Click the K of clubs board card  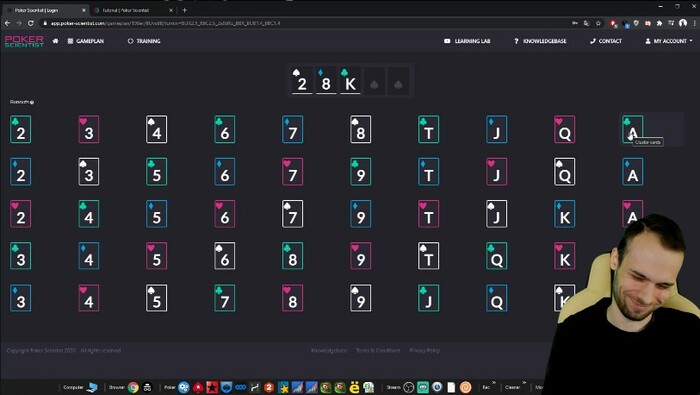coord(350,81)
